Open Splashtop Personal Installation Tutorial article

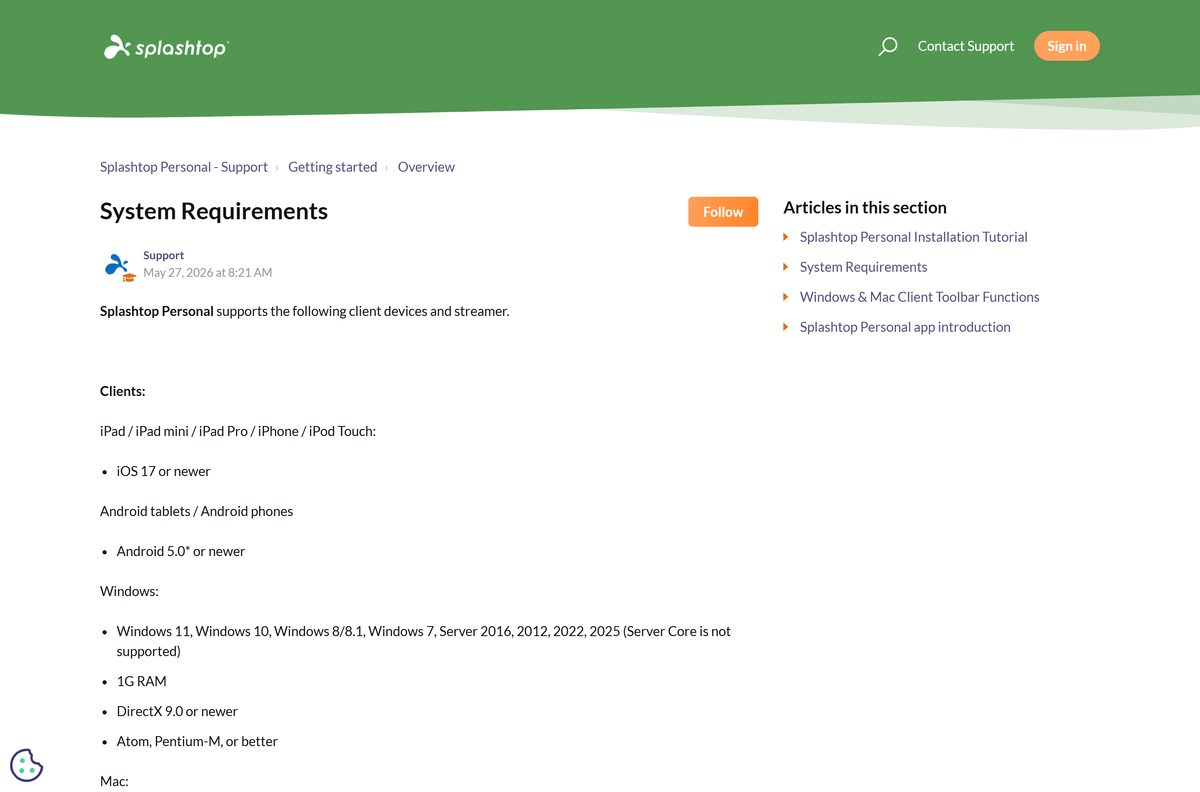click(914, 237)
